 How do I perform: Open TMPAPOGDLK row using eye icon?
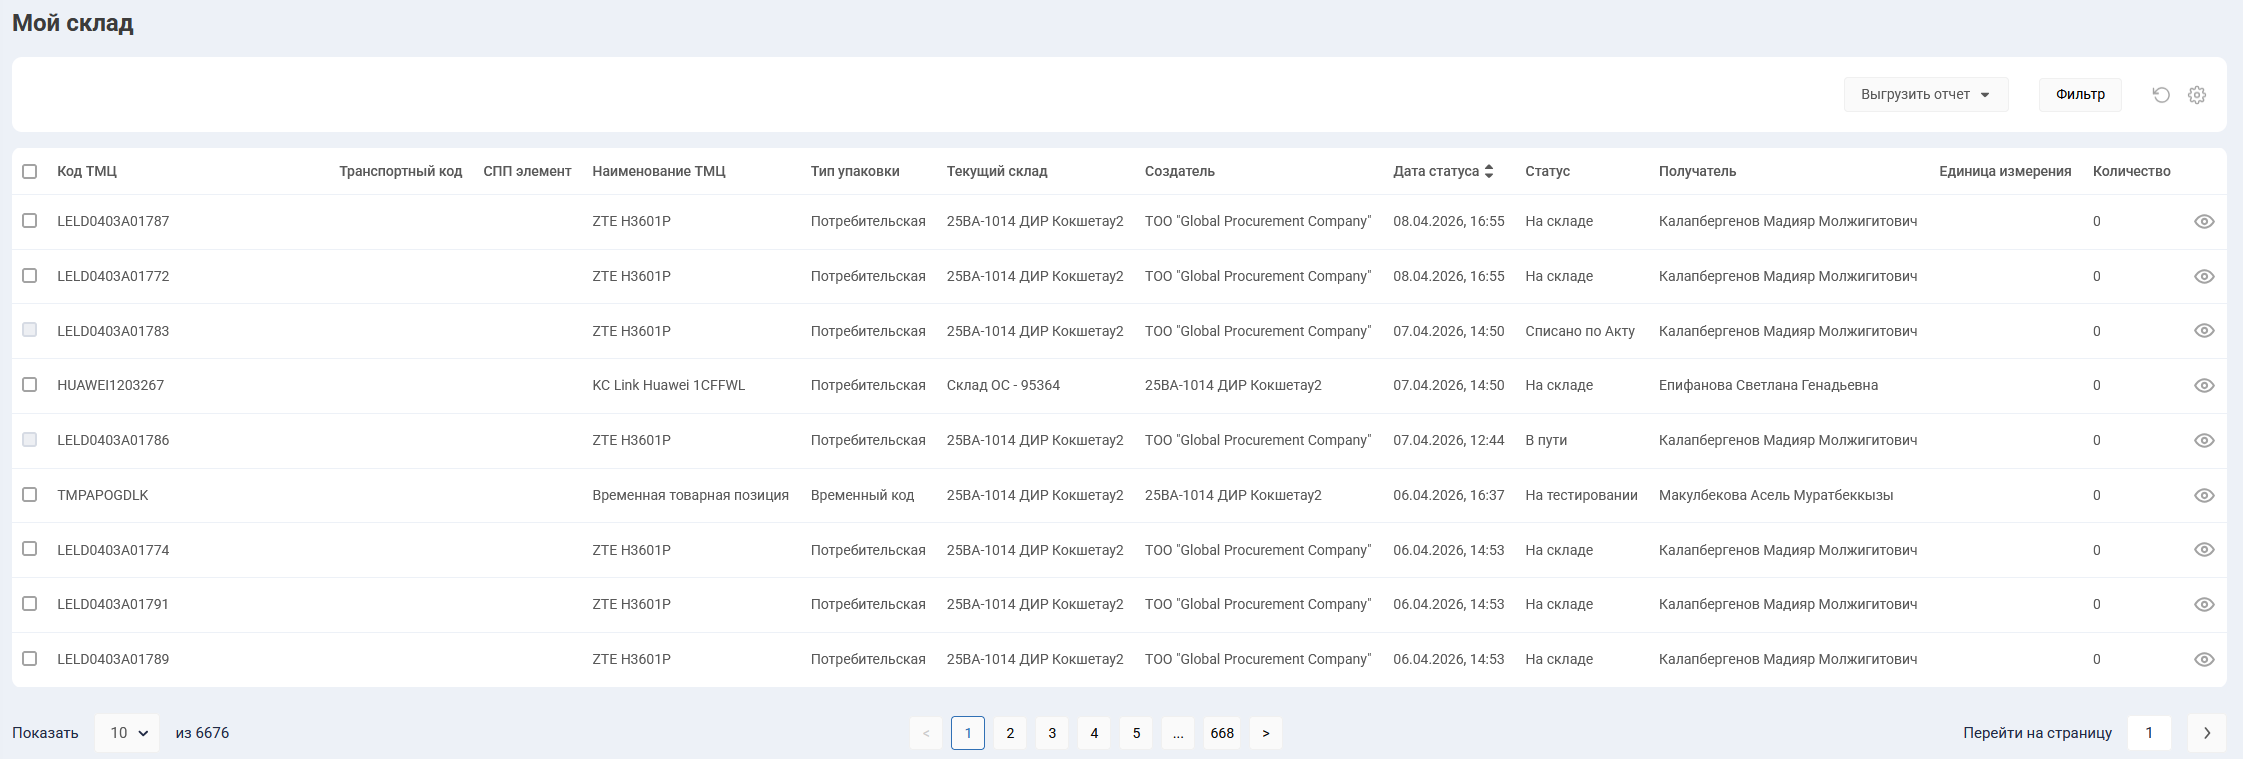pos(2204,496)
